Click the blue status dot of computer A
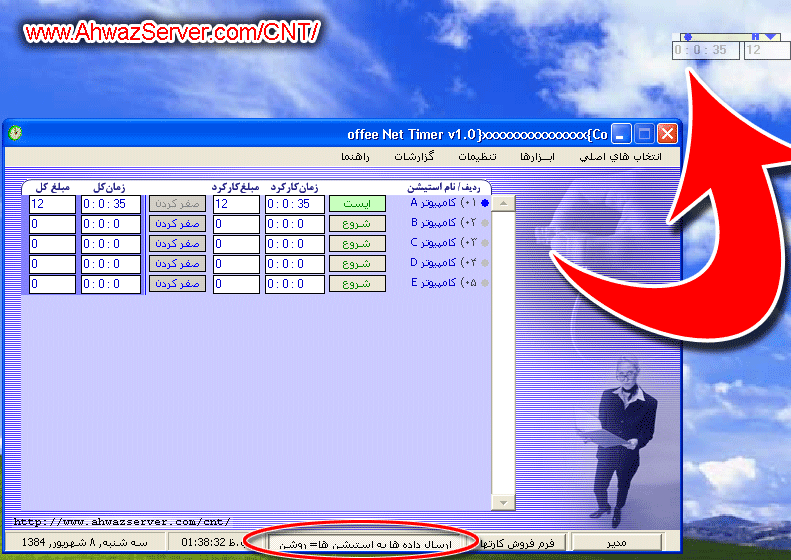Image resolution: width=791 pixels, height=560 pixels. [485, 203]
